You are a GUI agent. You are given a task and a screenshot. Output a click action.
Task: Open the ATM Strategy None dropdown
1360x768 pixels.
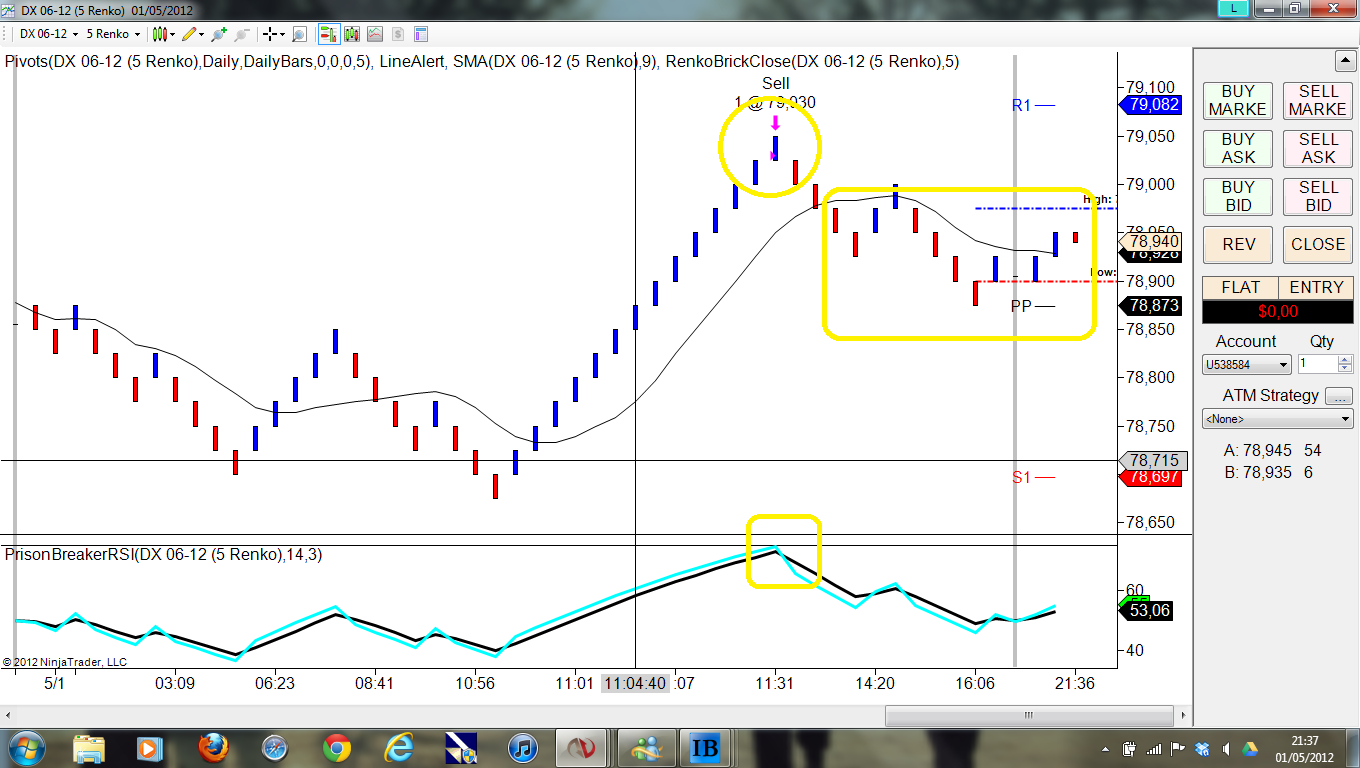click(1278, 419)
